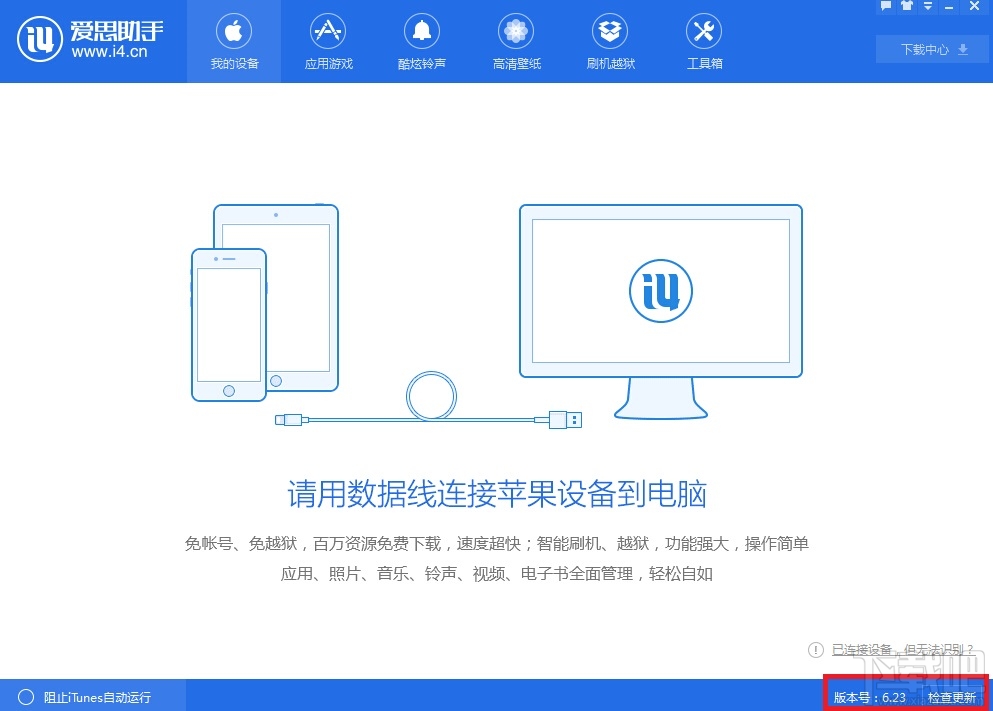Open the main menu chevron in titlebar
Viewport: 993px width, 711px height.
coord(928,6)
